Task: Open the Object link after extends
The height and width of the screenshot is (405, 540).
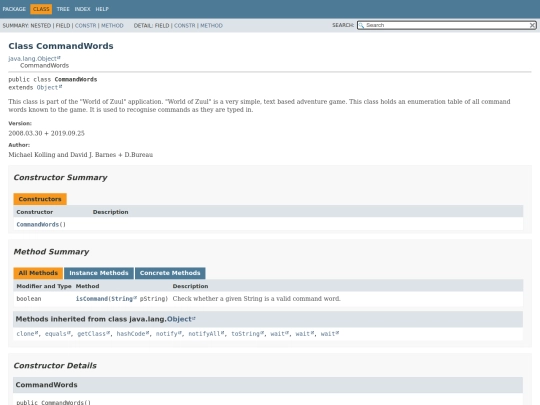Action: coord(49,87)
